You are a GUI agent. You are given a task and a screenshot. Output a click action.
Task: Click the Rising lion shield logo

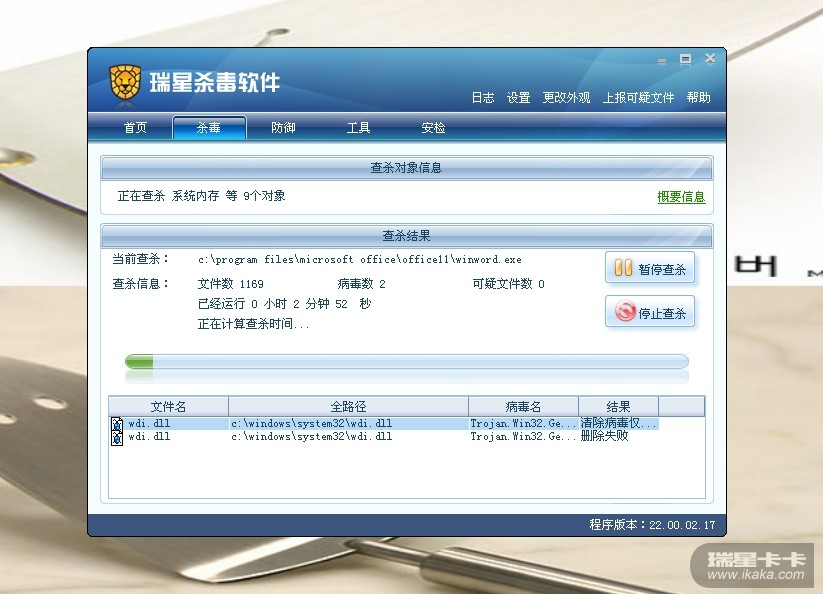(x=125, y=82)
